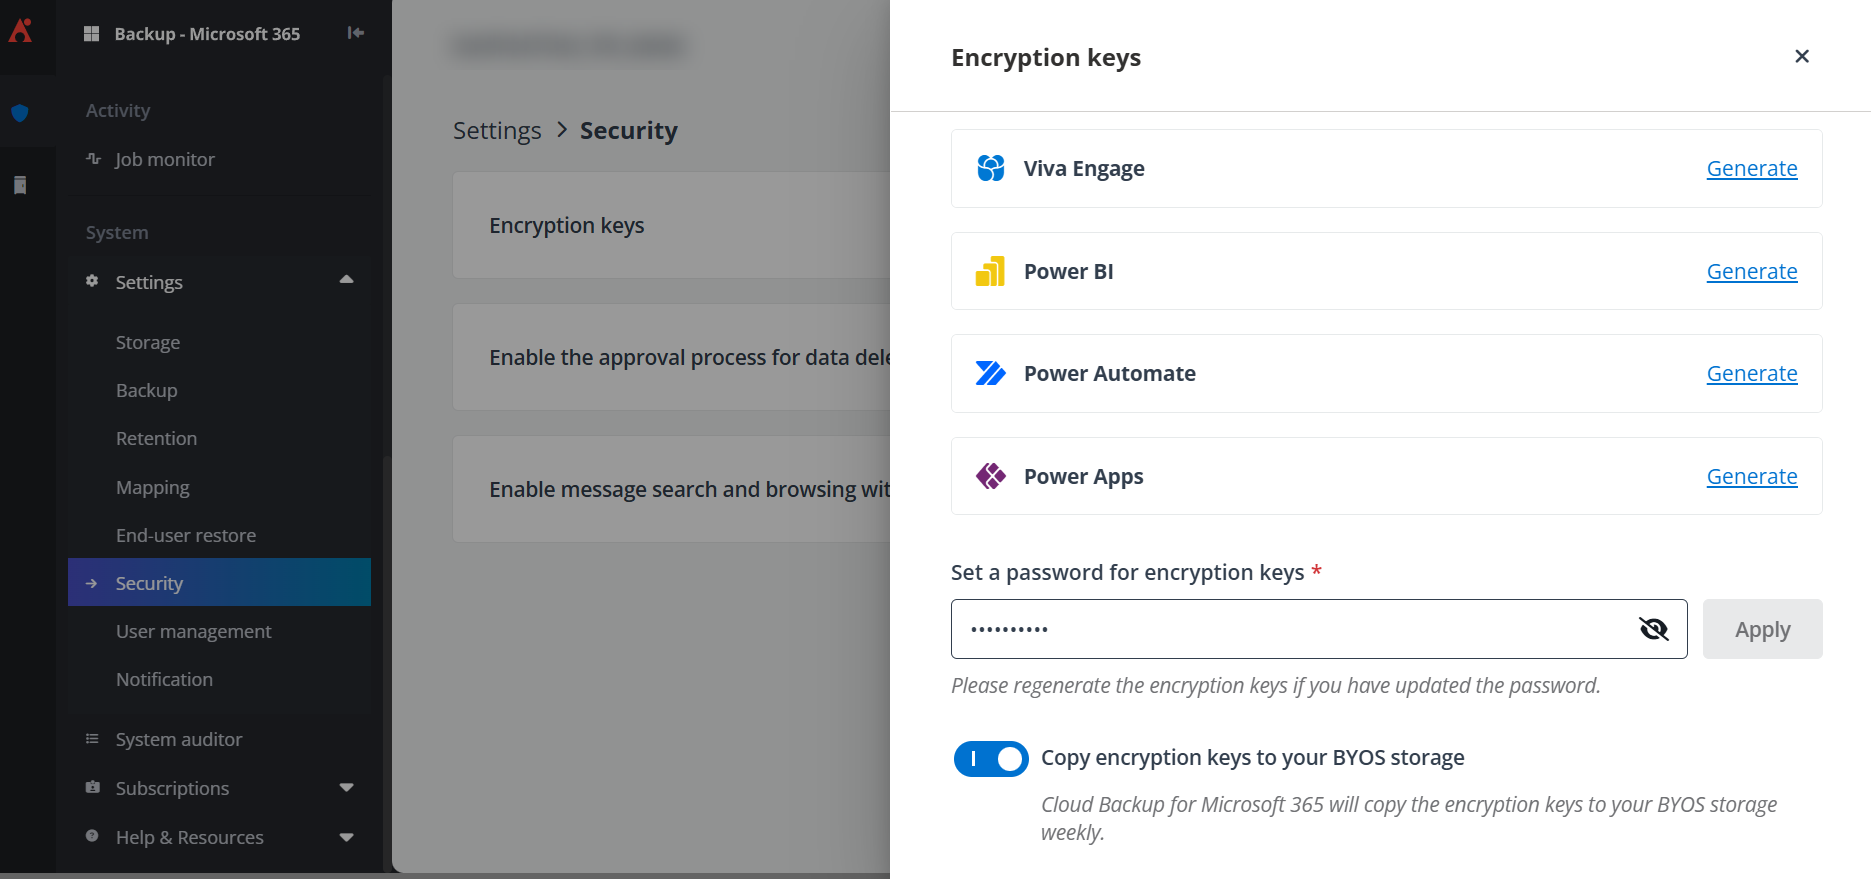Click Generate next to Power BI
The height and width of the screenshot is (879, 1871).
(1751, 271)
